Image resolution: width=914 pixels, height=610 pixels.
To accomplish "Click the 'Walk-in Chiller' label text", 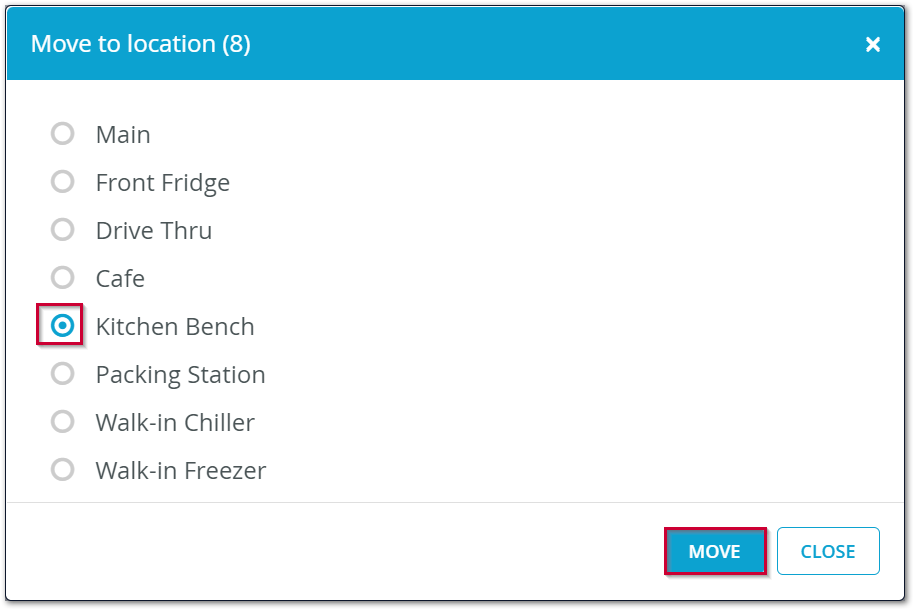I will tap(175, 422).
